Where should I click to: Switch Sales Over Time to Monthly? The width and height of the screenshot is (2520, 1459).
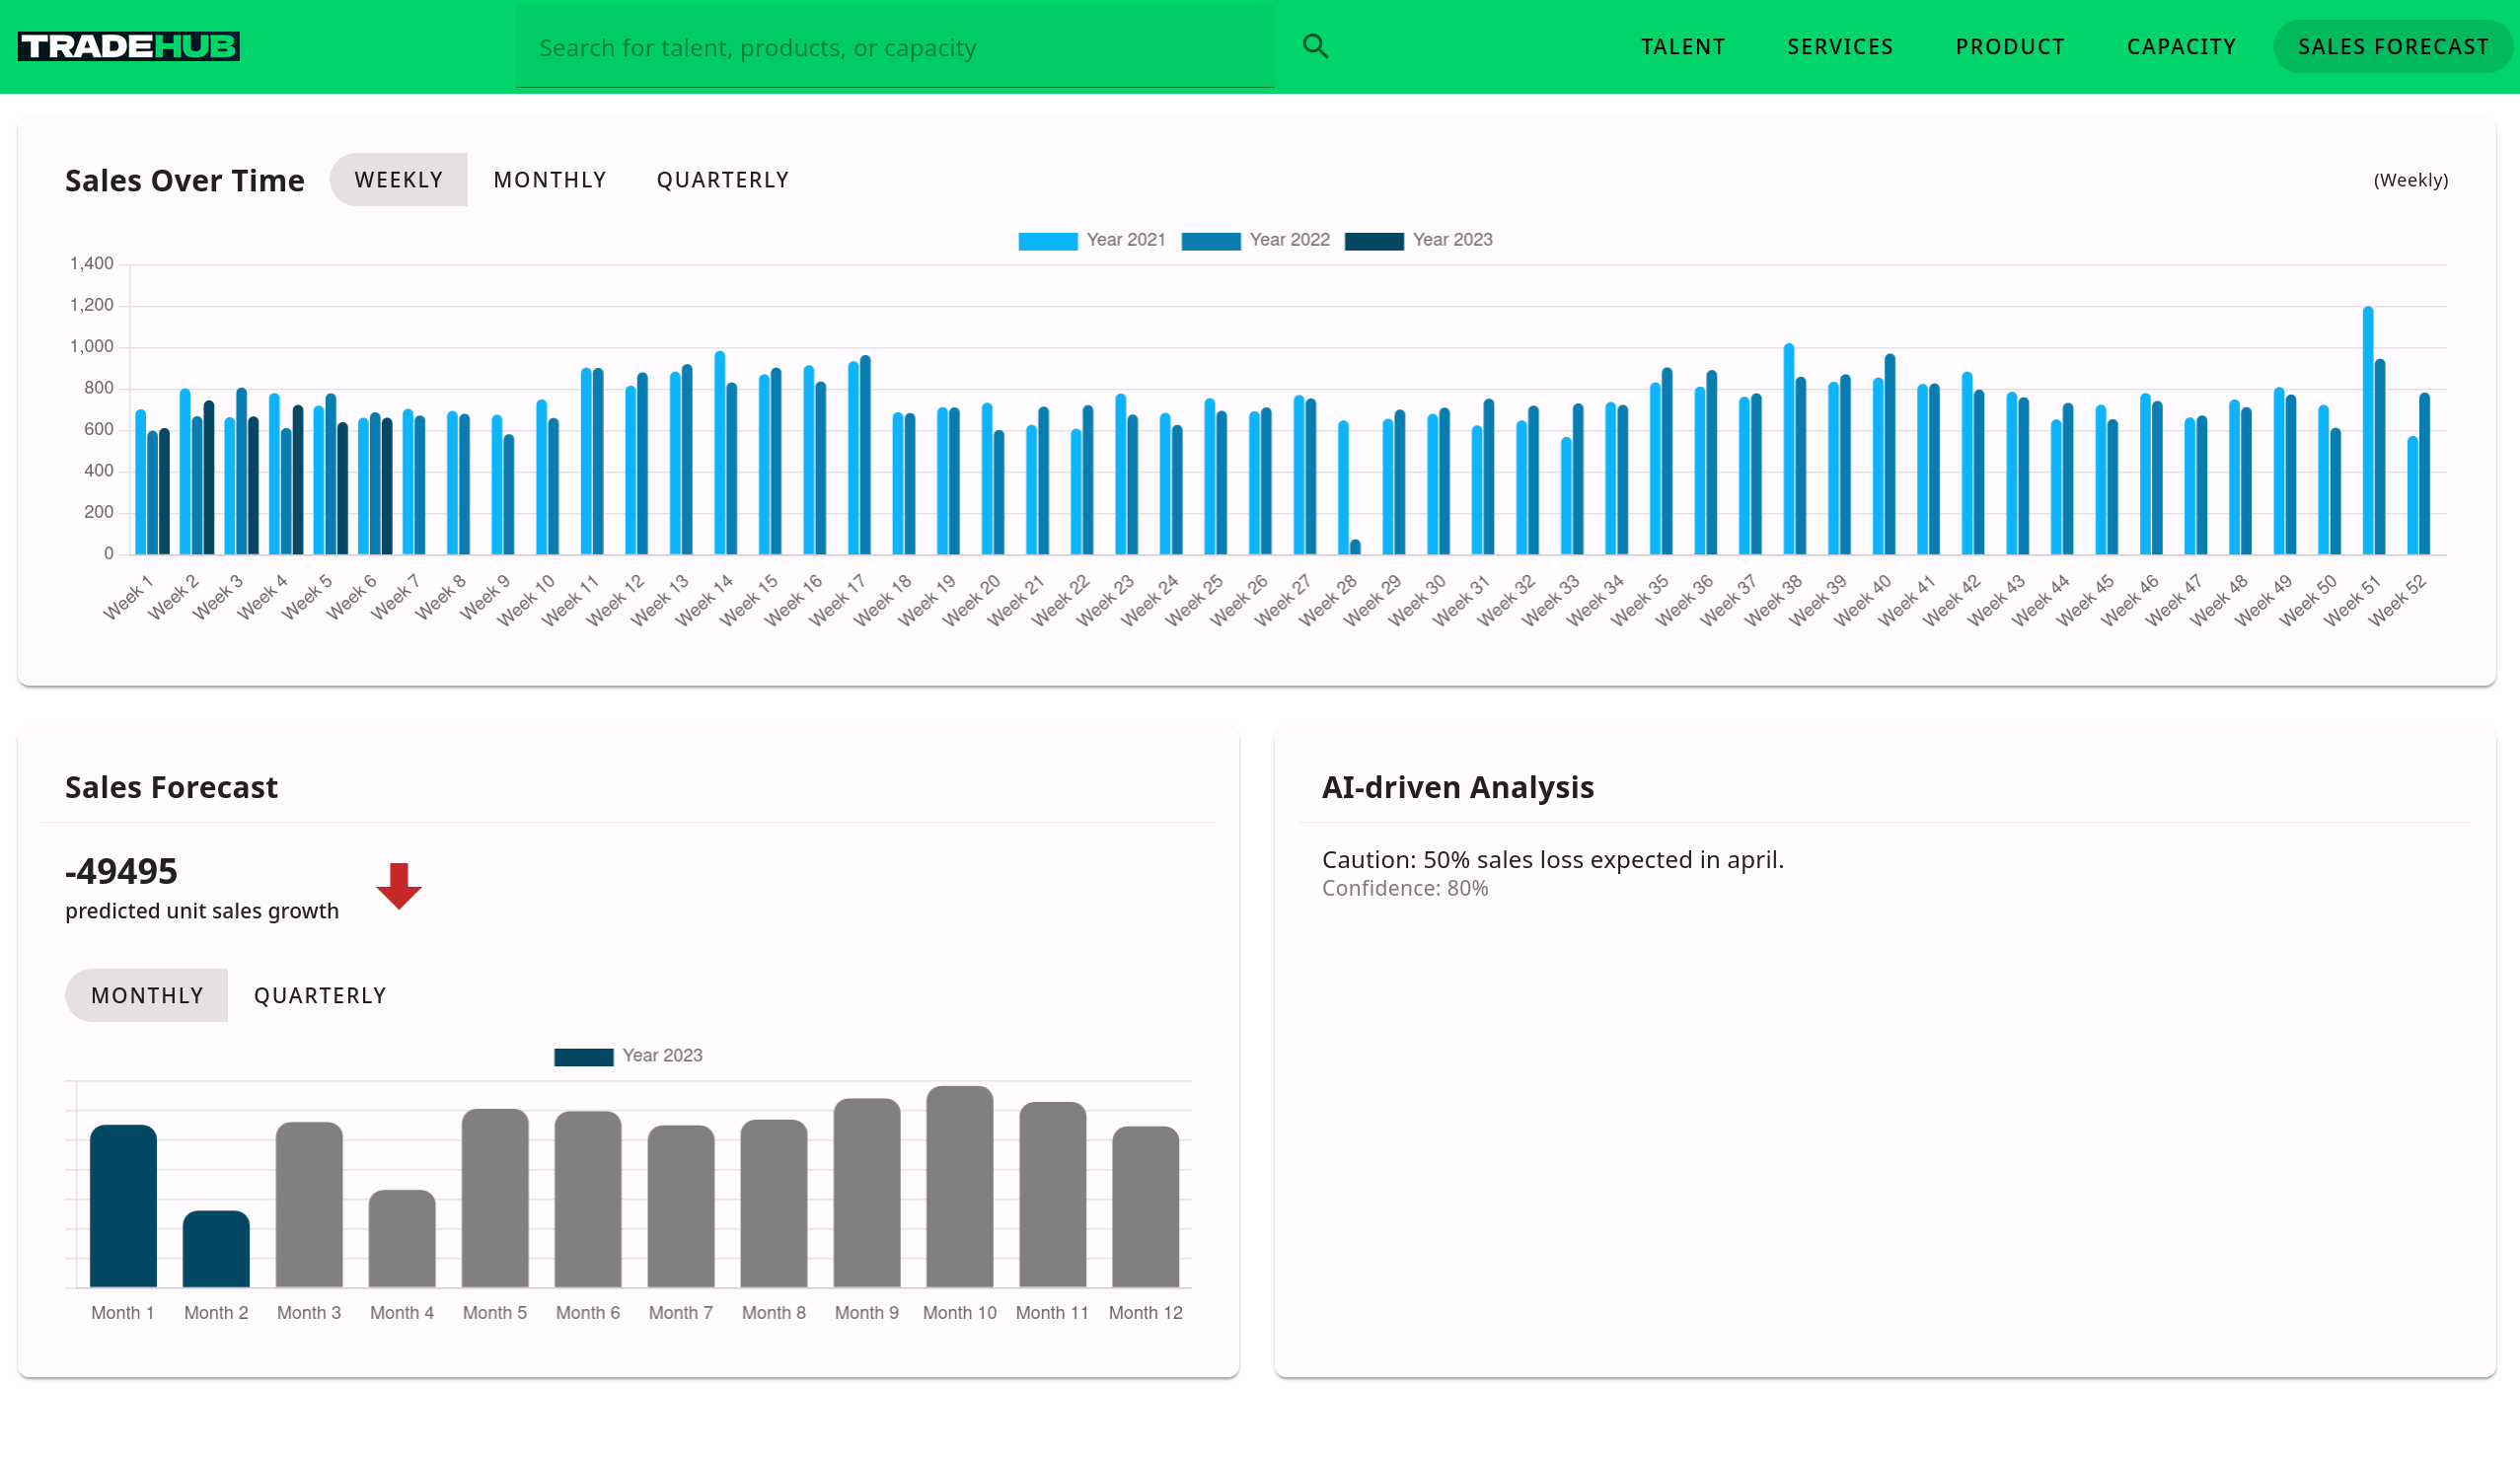tap(550, 180)
